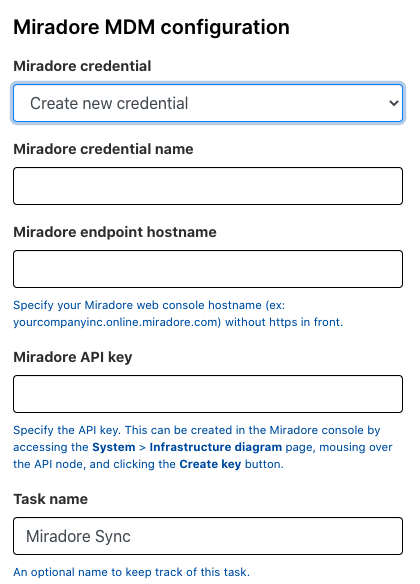
Task: Click the Miradore credential label
Action: [x=82, y=66]
